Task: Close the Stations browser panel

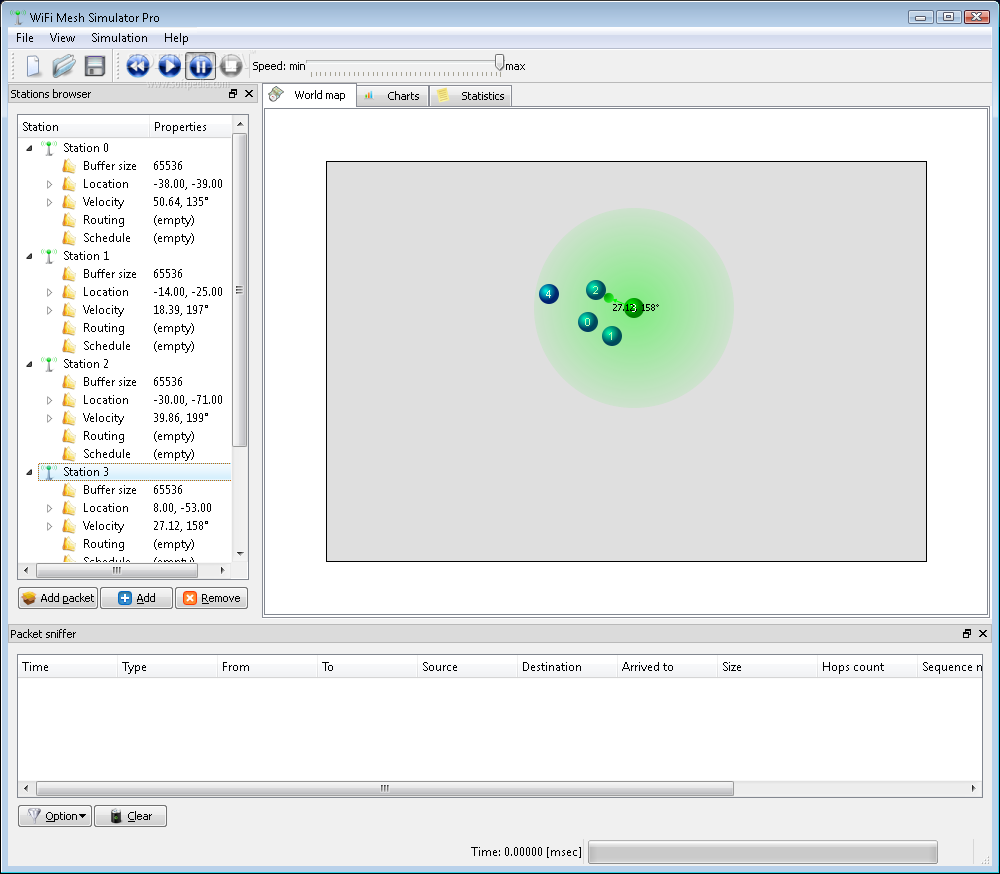Action: [249, 94]
